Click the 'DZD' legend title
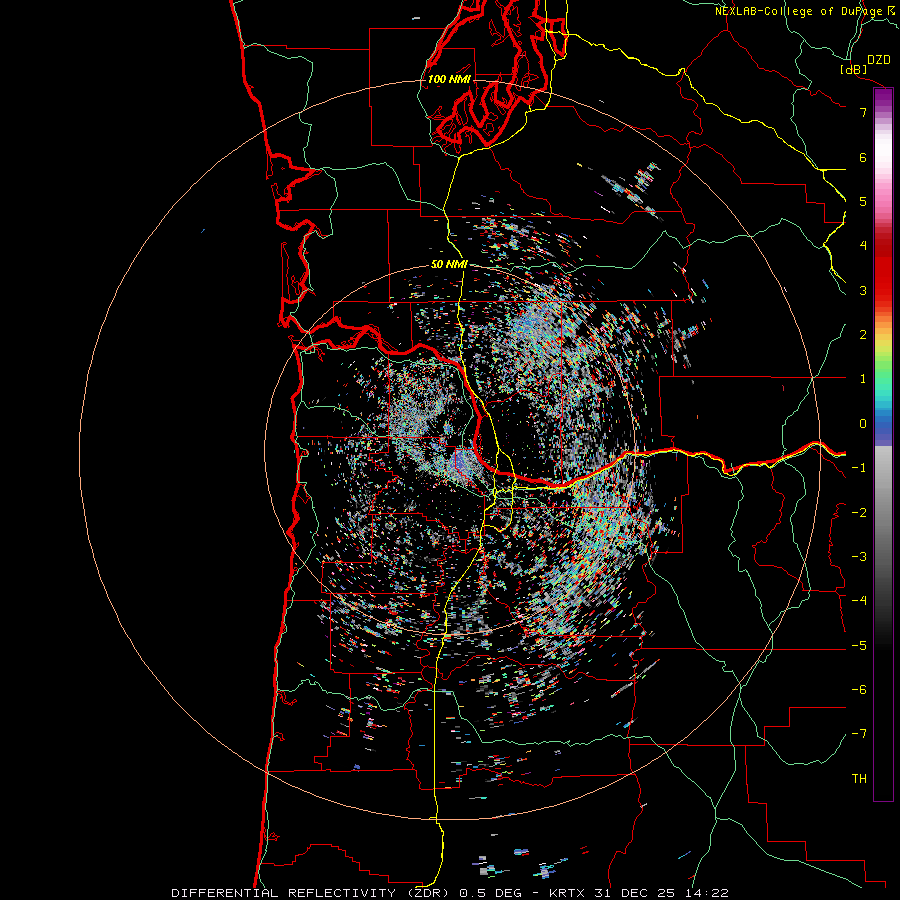The width and height of the screenshot is (900, 900). (879, 60)
